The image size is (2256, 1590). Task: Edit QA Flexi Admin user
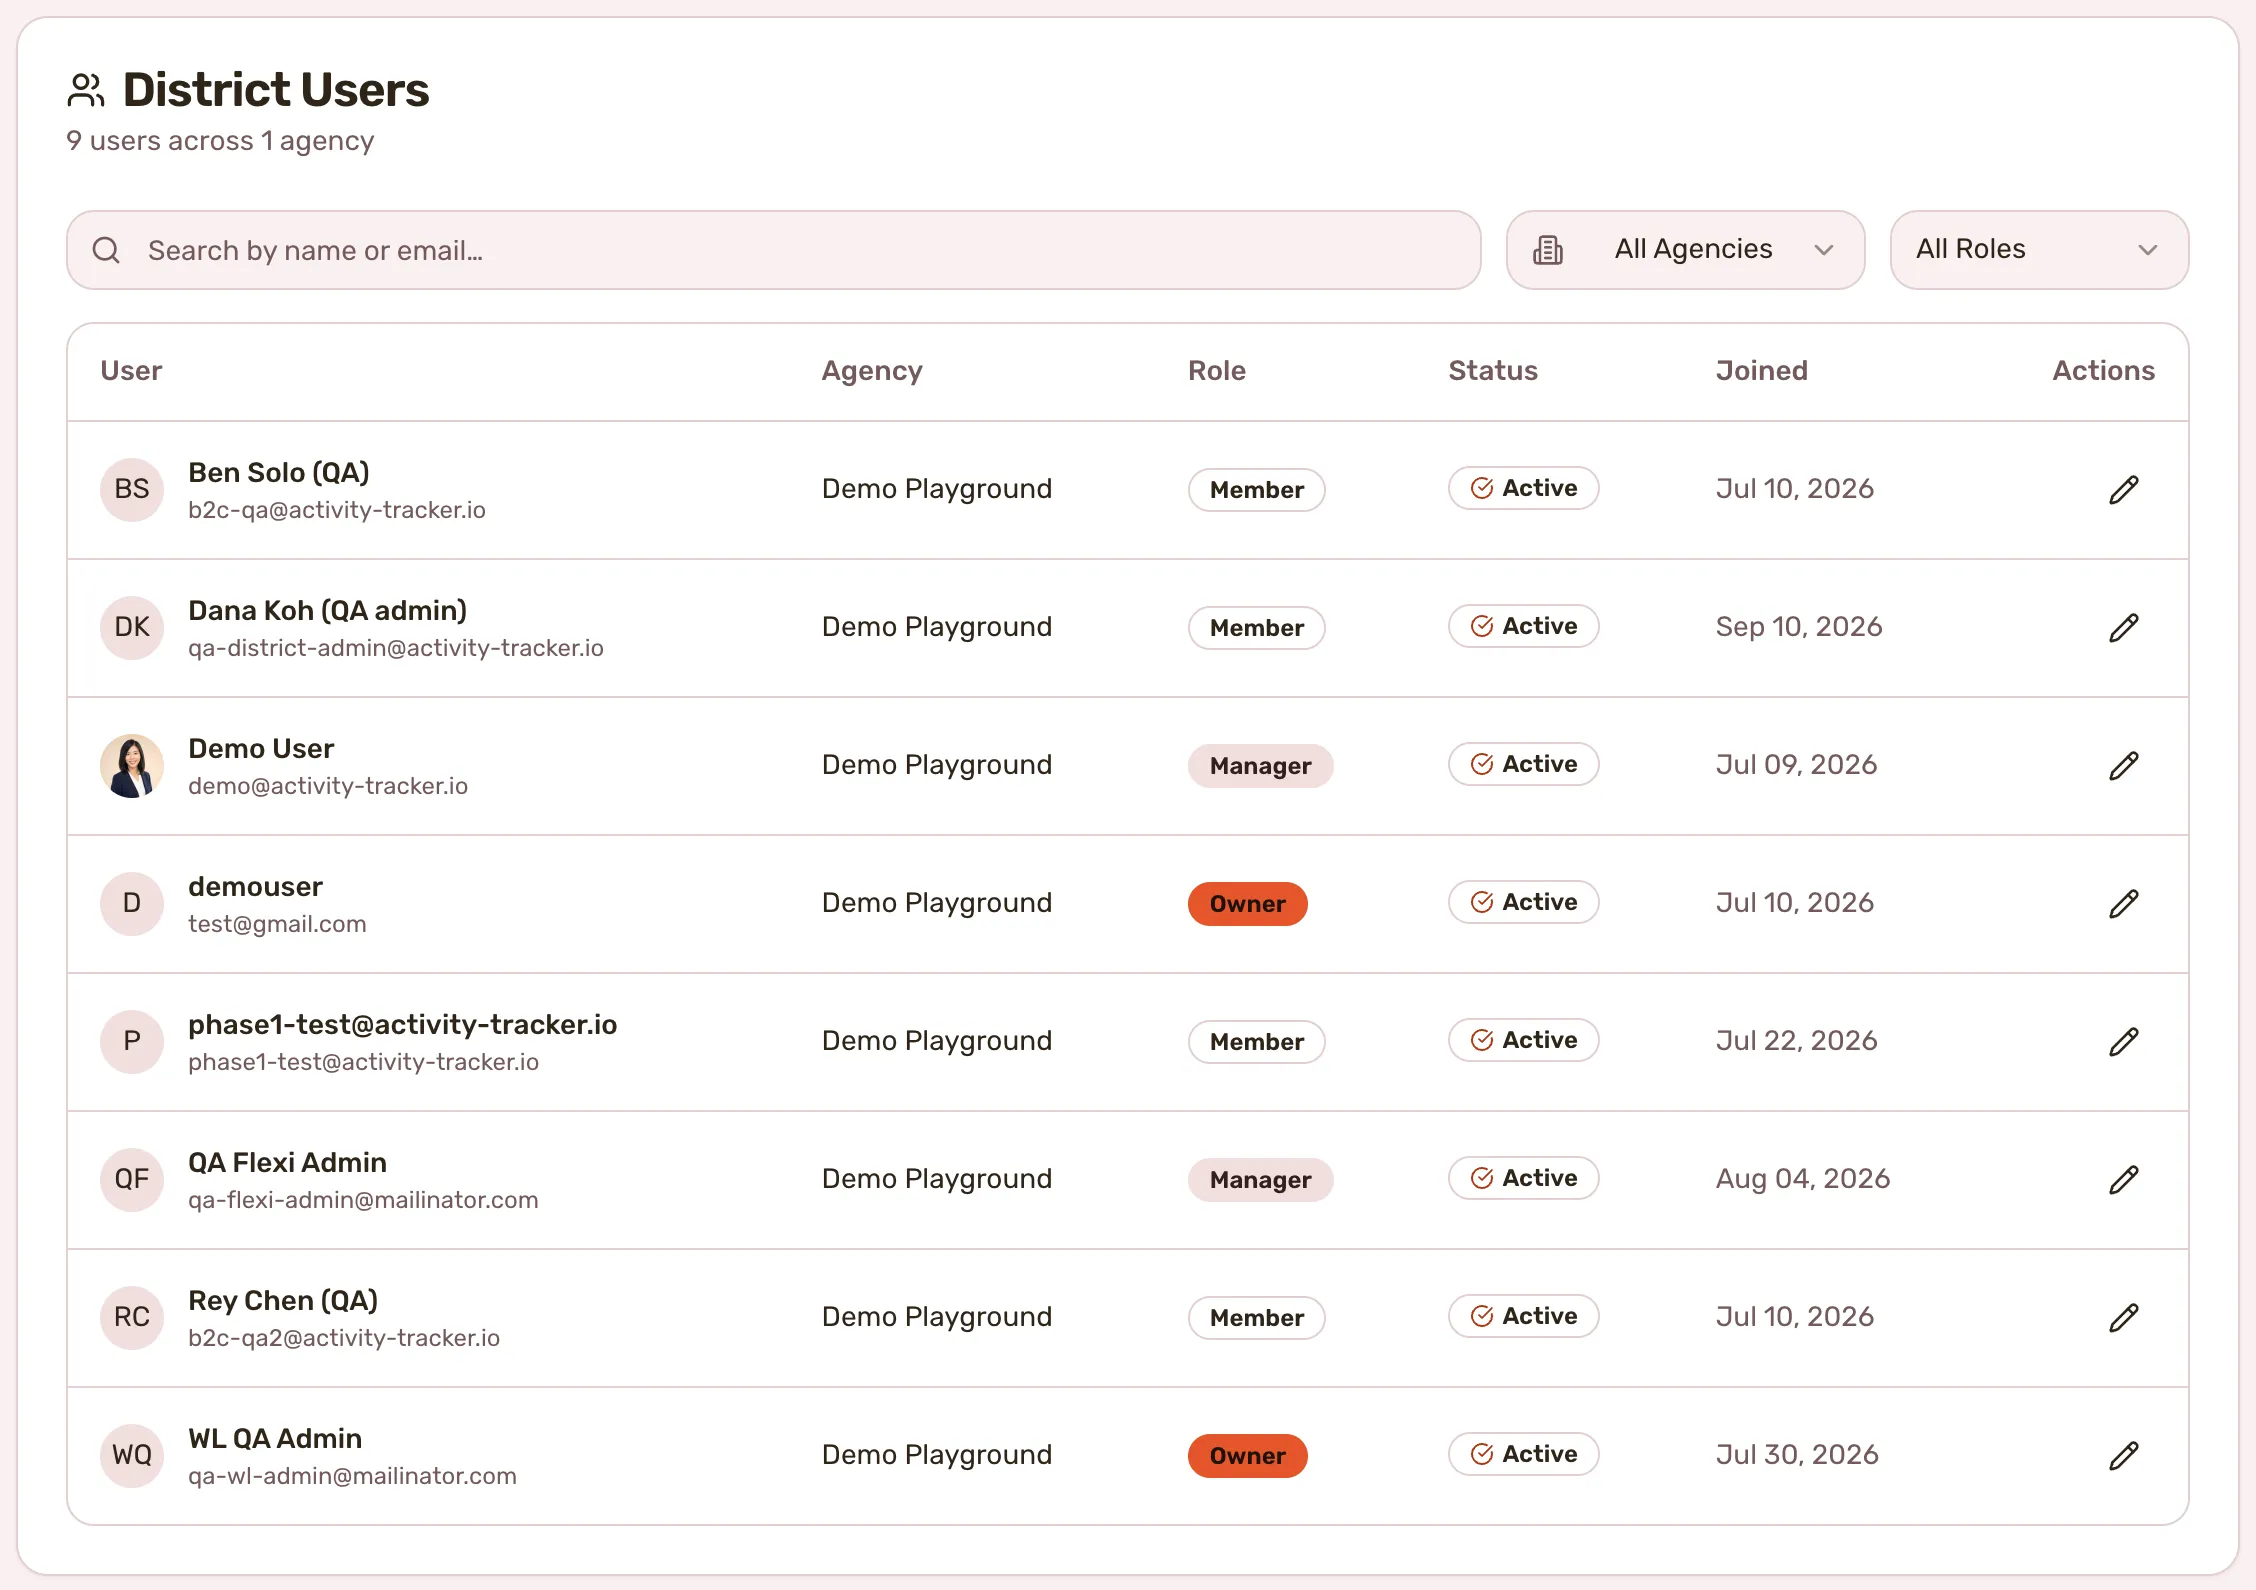2124,1180
